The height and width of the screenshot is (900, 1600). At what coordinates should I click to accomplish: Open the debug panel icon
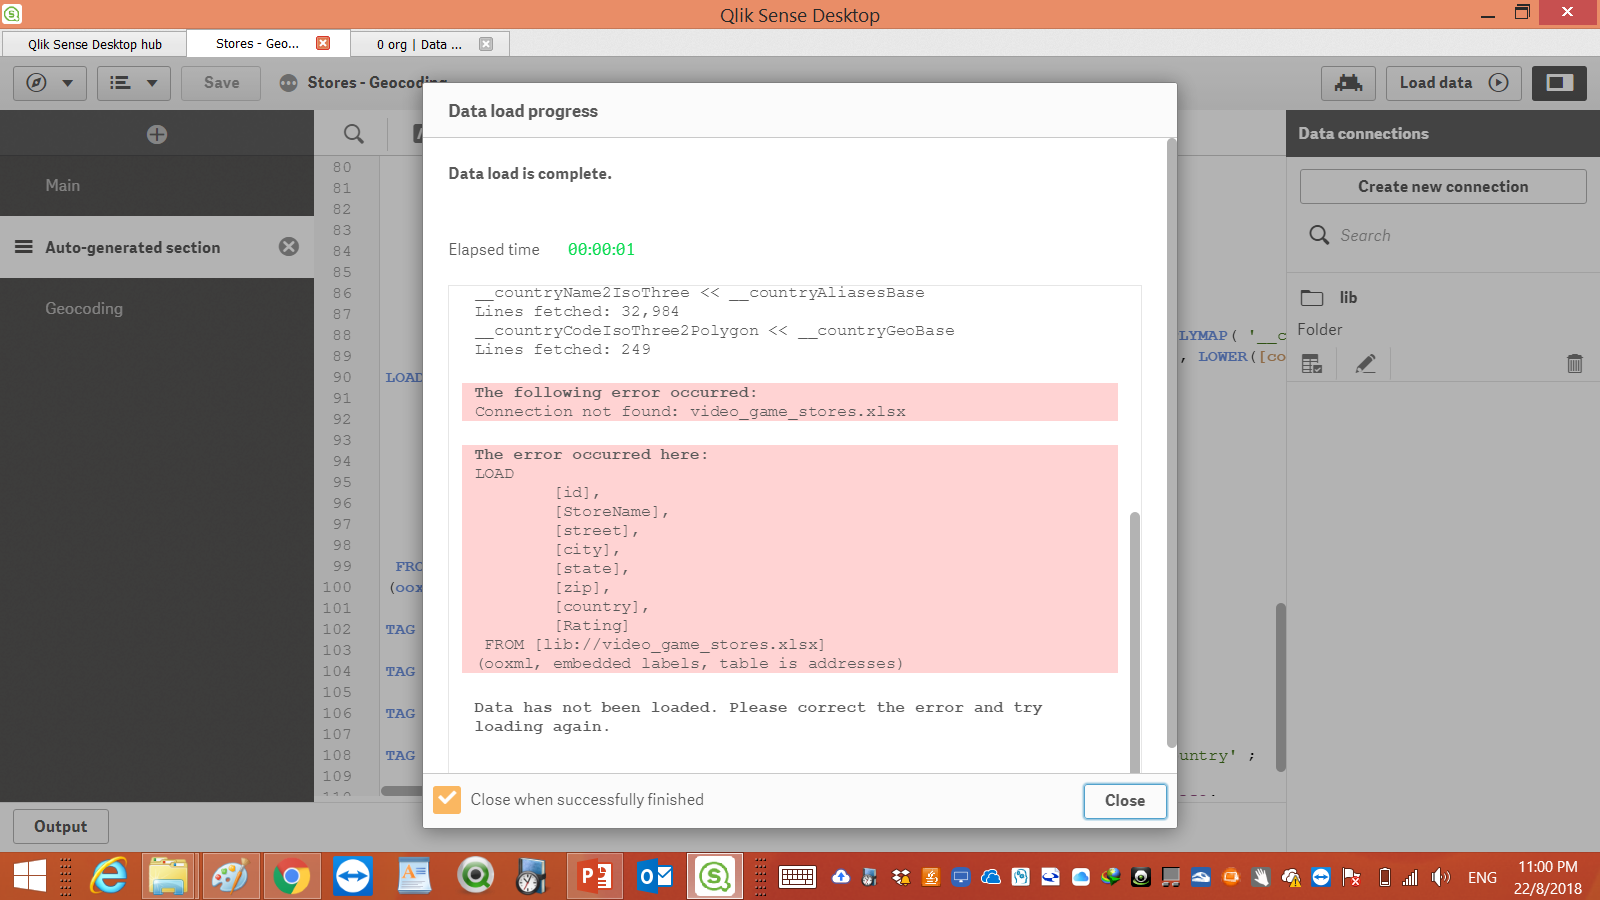(1348, 83)
